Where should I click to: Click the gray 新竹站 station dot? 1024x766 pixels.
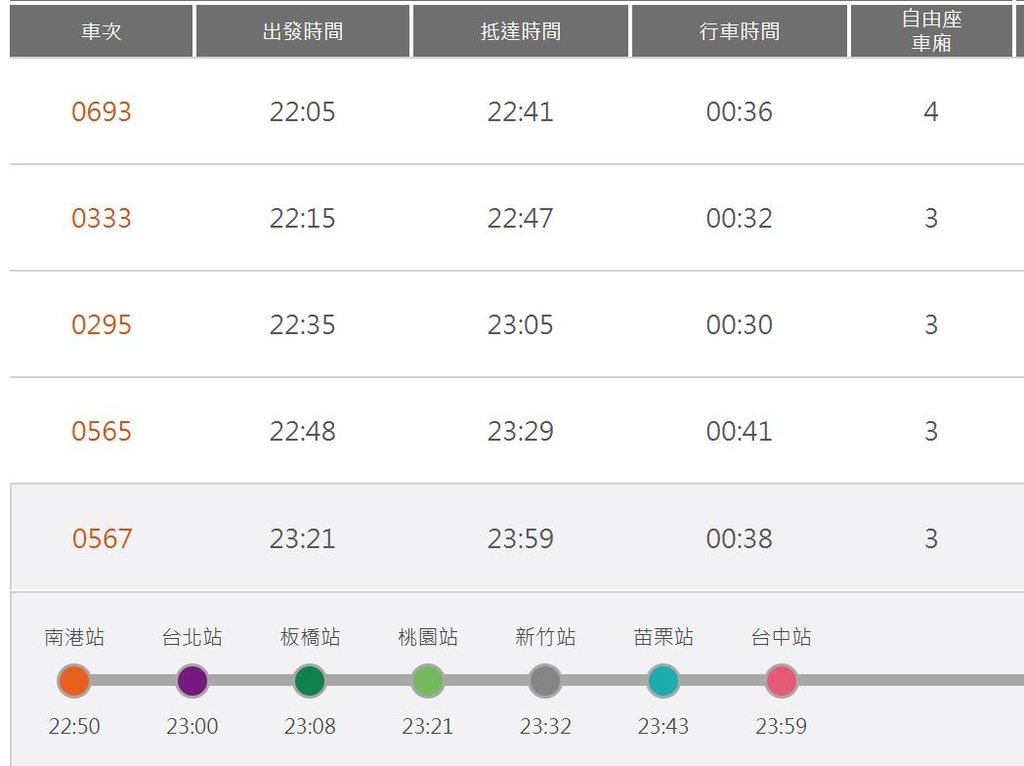[545, 680]
